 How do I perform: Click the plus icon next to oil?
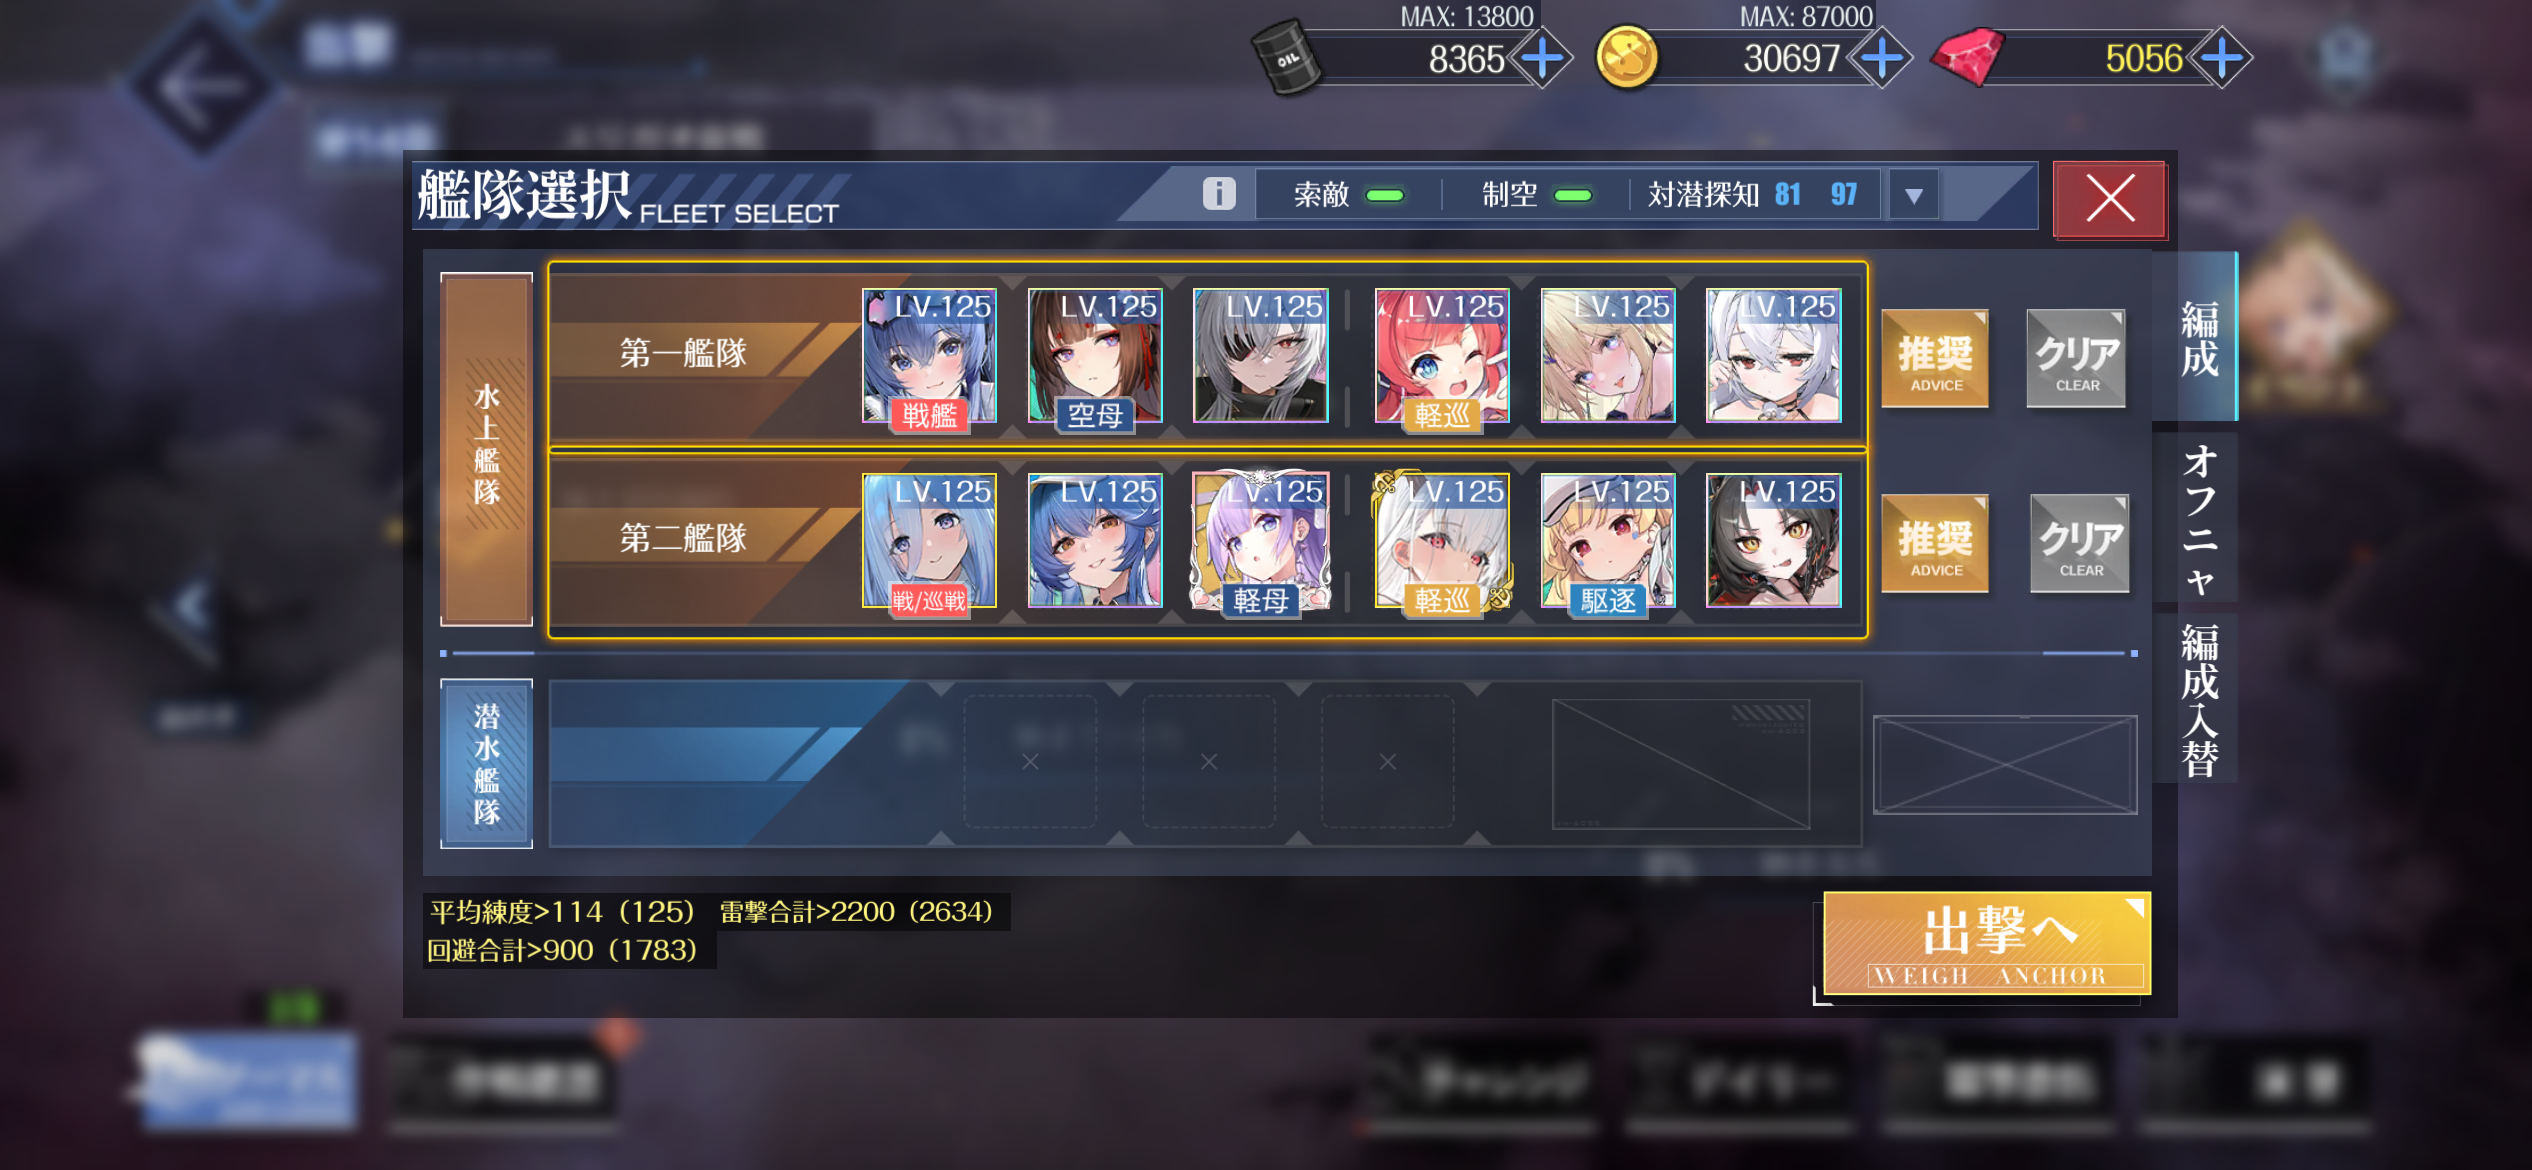pyautogui.click(x=1543, y=58)
